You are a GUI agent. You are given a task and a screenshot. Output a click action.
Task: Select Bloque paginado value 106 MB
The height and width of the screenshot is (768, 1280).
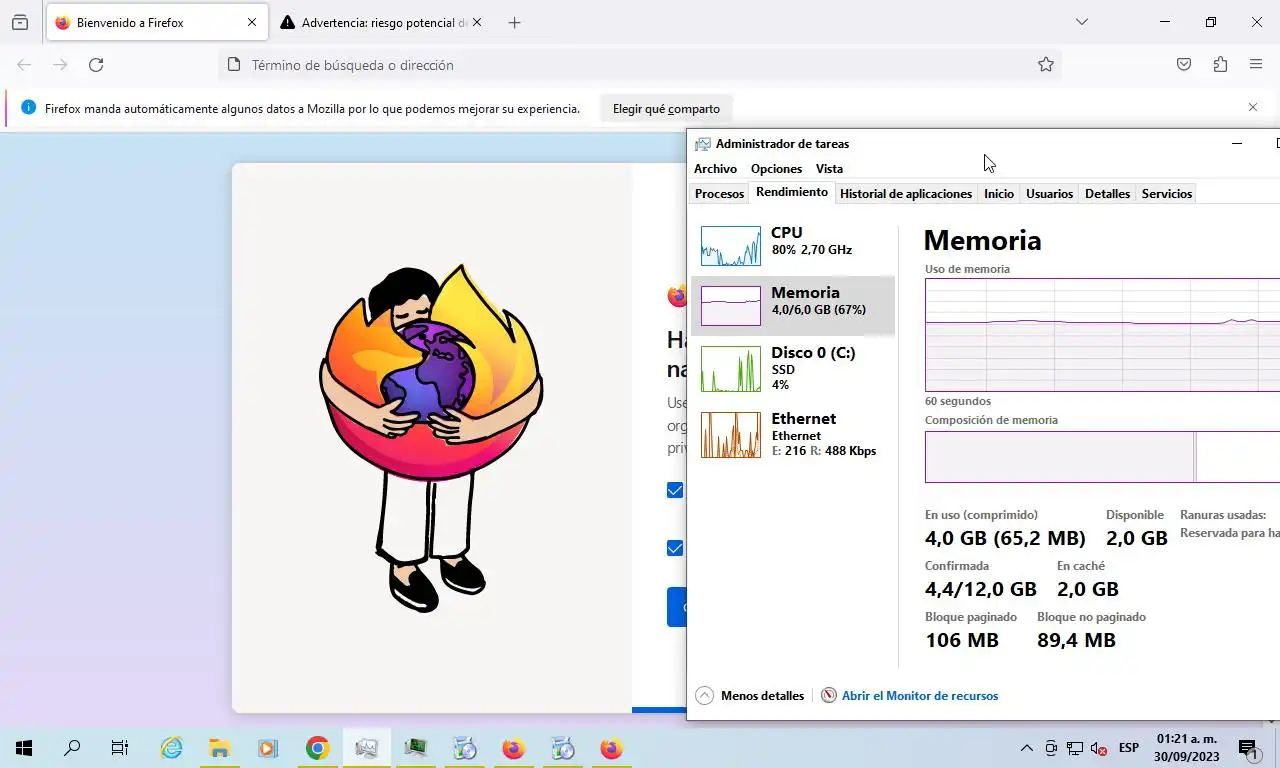962,640
